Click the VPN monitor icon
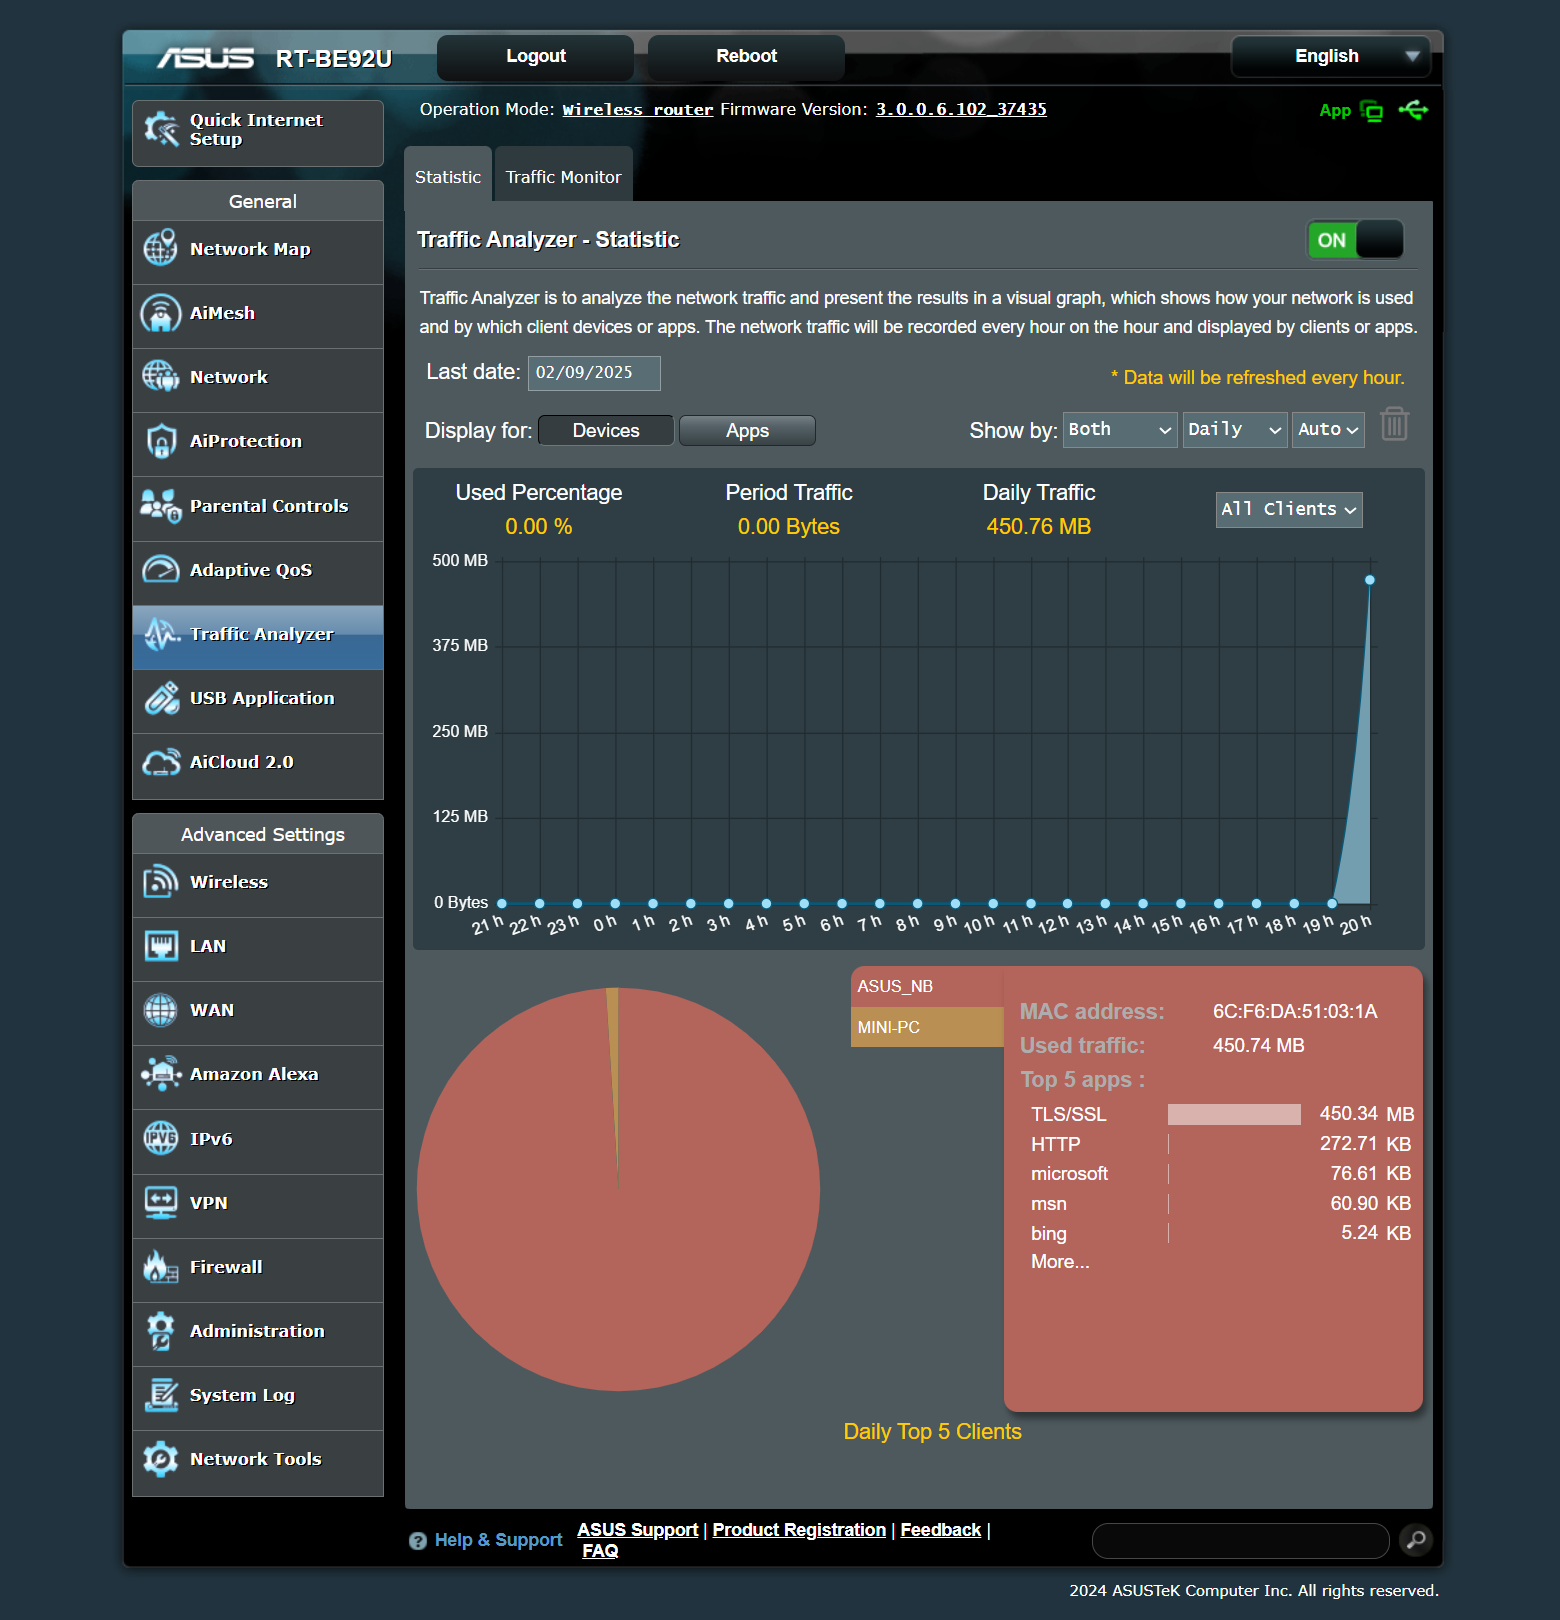 tap(161, 1203)
